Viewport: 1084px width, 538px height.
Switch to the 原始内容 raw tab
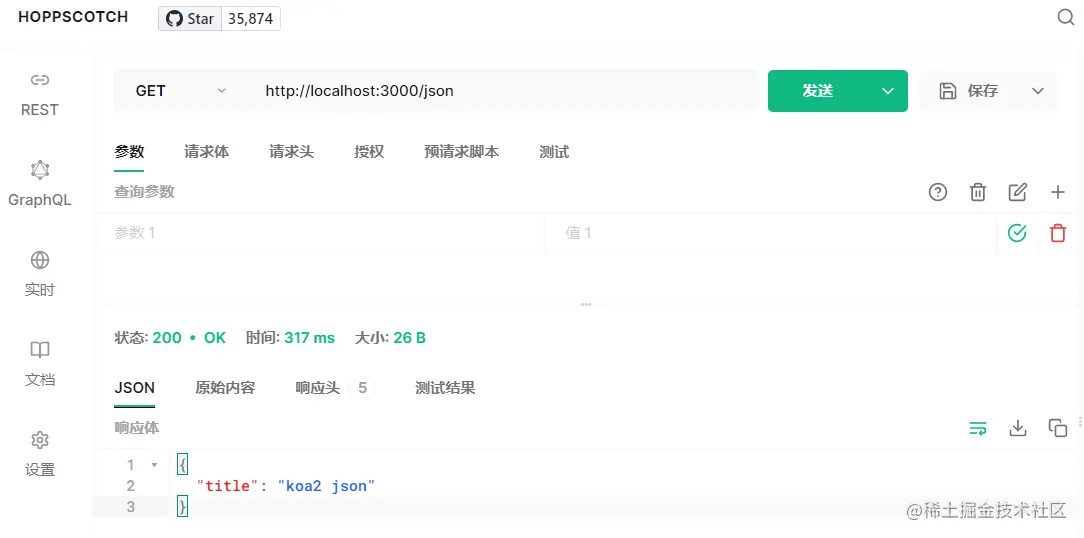[x=225, y=388]
